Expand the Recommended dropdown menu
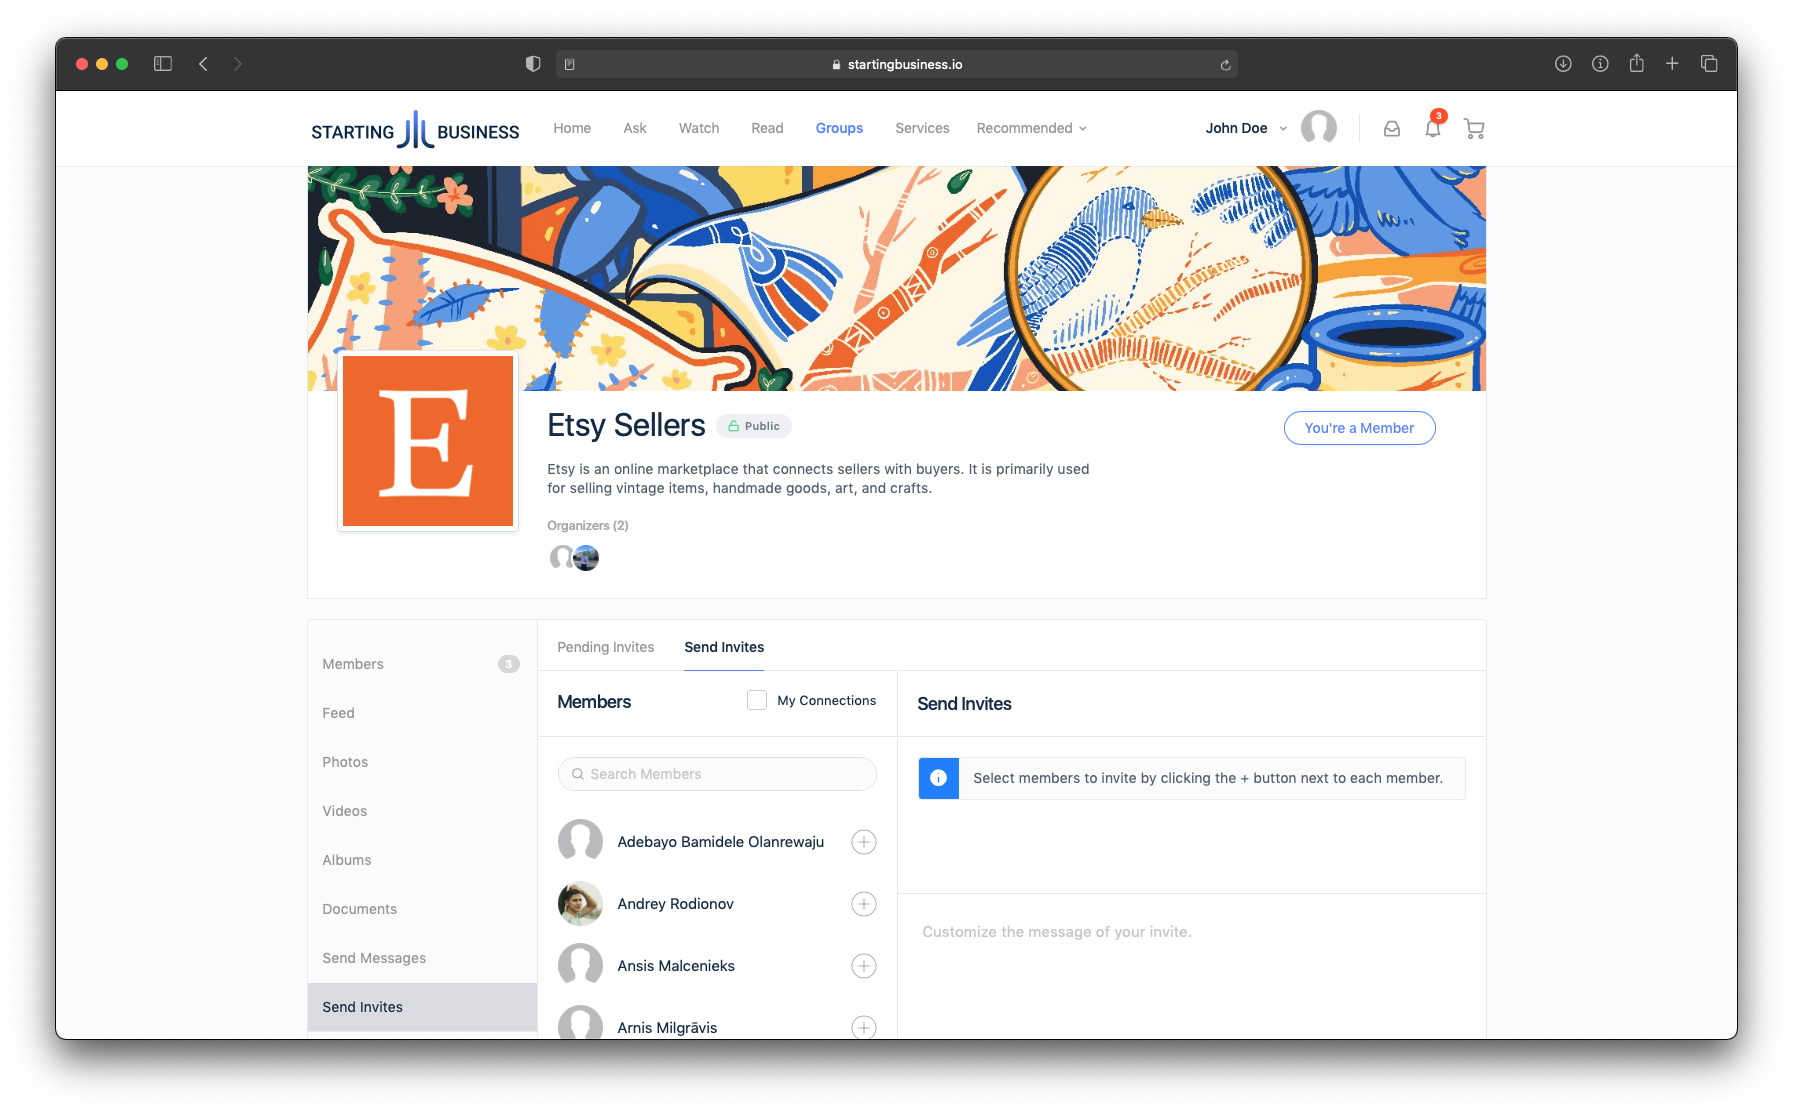 coord(1031,128)
